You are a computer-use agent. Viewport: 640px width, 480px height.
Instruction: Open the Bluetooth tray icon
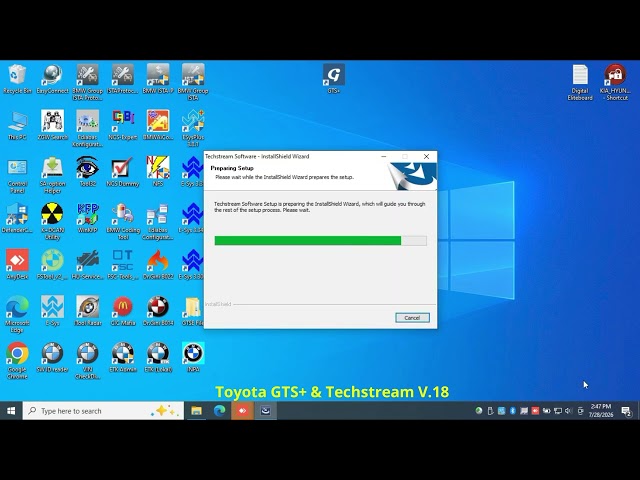pyautogui.click(x=513, y=411)
